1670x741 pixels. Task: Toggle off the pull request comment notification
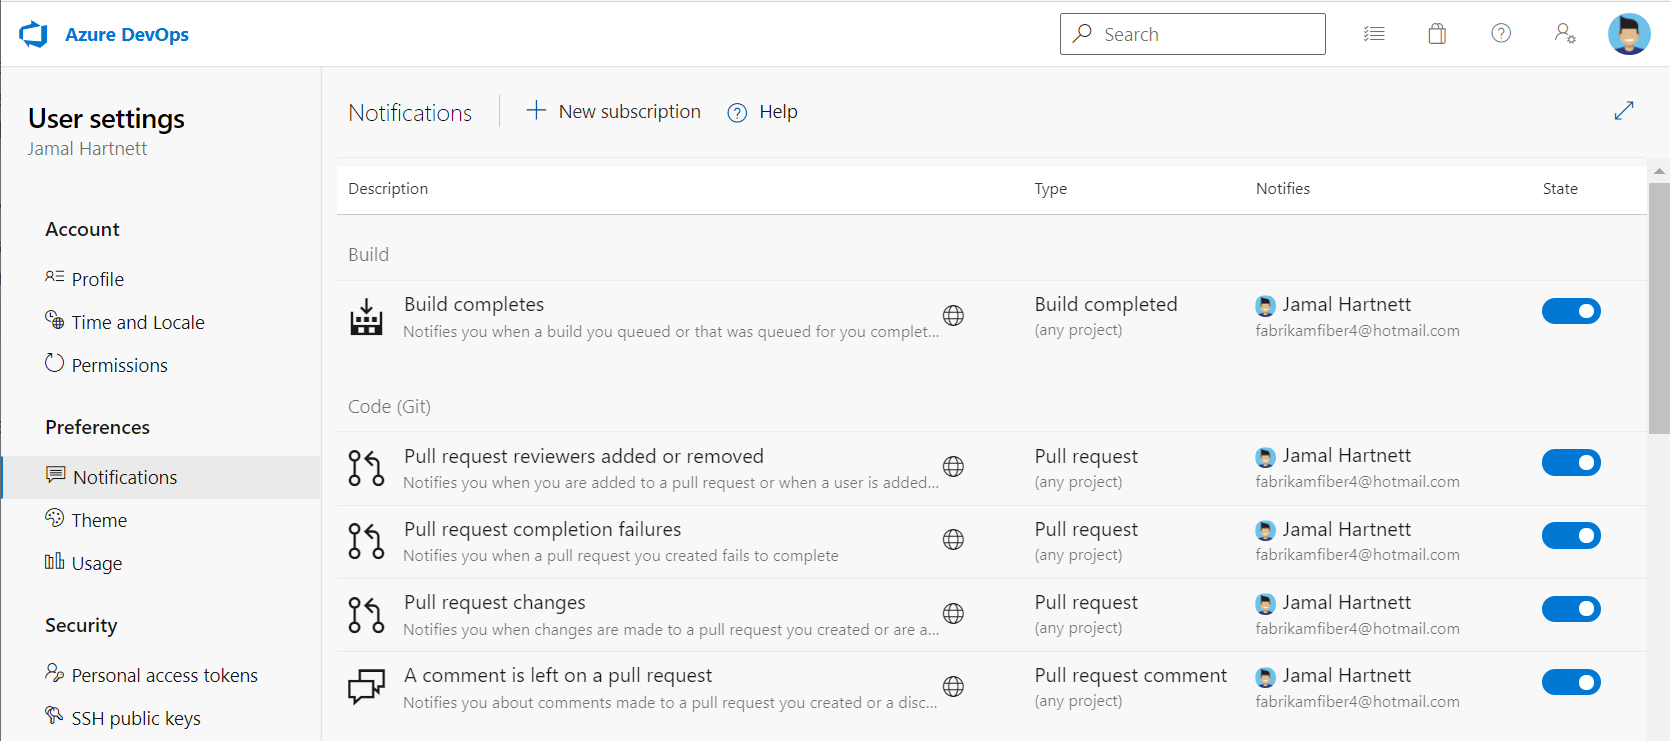point(1570,682)
